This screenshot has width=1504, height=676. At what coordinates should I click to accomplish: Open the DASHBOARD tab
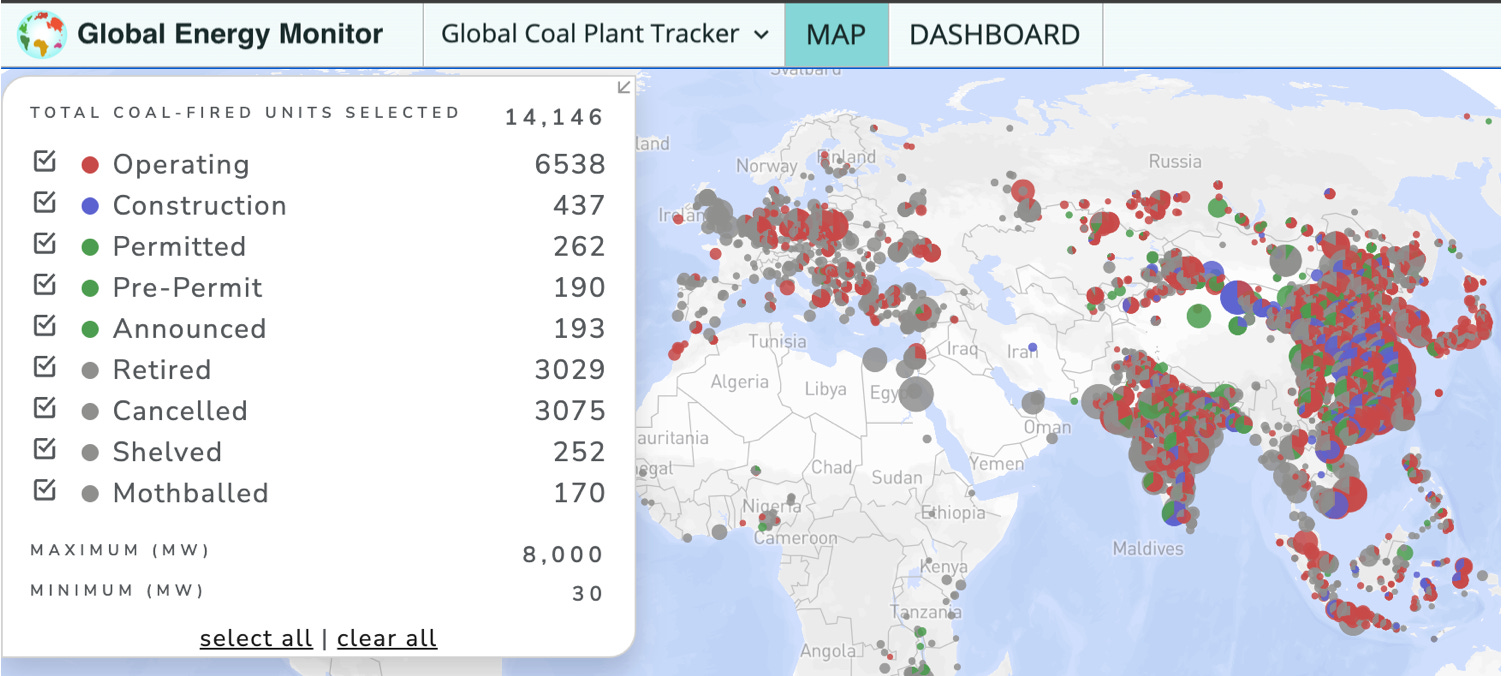tap(995, 34)
